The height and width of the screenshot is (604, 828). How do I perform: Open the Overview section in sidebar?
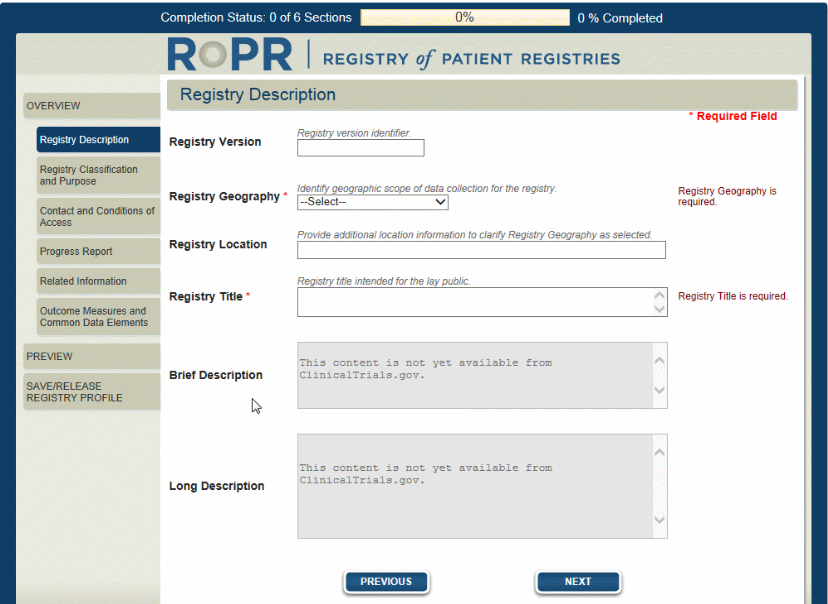point(92,106)
